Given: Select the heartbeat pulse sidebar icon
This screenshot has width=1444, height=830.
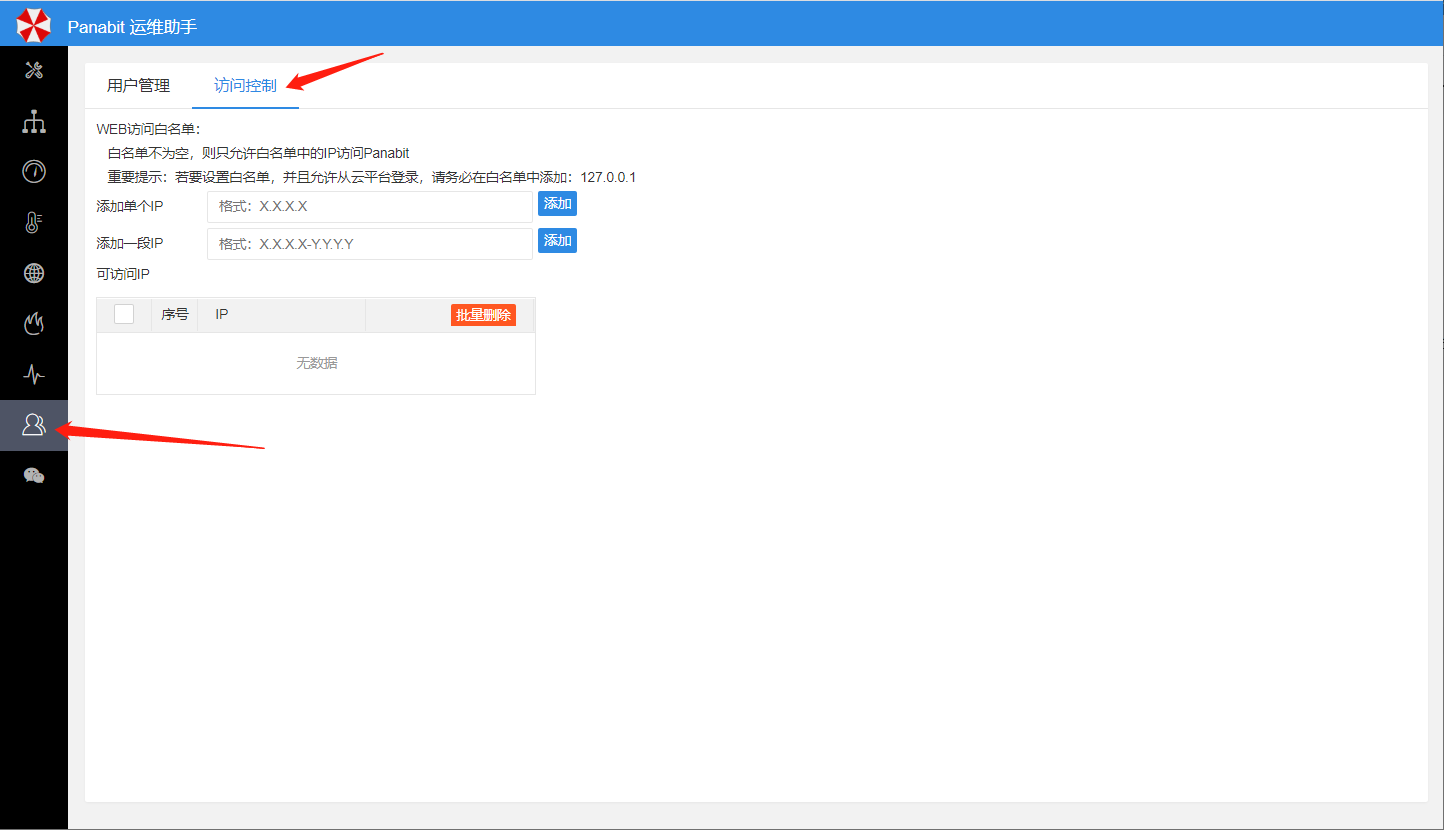Looking at the screenshot, I should (x=34, y=374).
